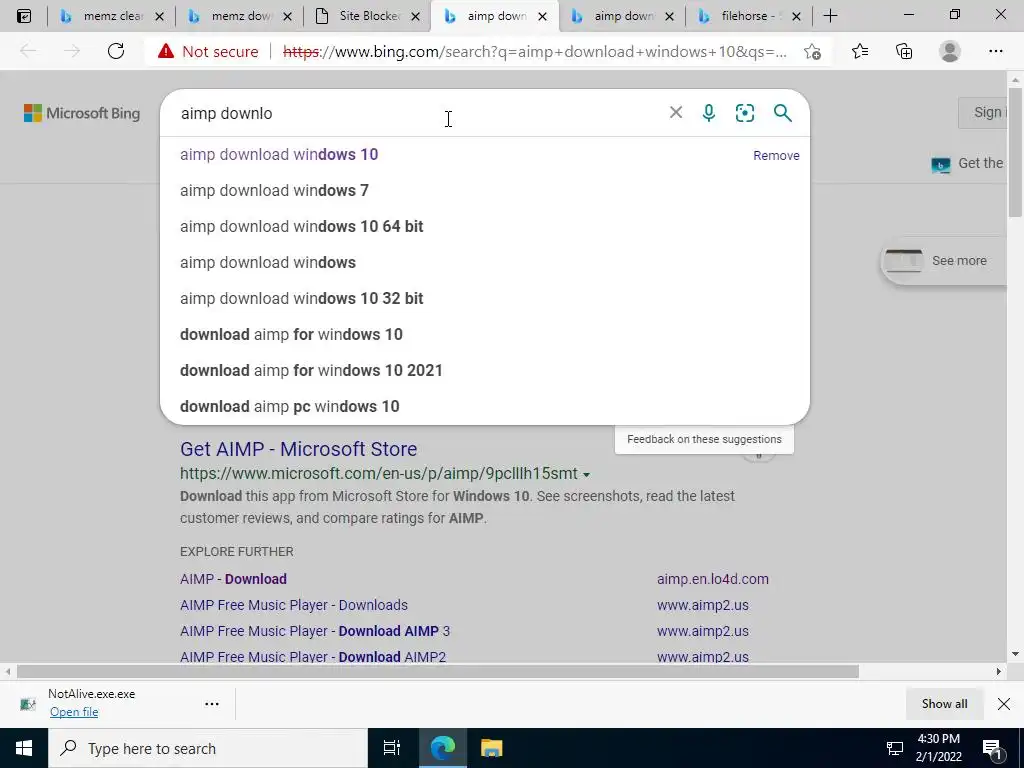Click the See more button
This screenshot has width=1024, height=768.
(944, 261)
